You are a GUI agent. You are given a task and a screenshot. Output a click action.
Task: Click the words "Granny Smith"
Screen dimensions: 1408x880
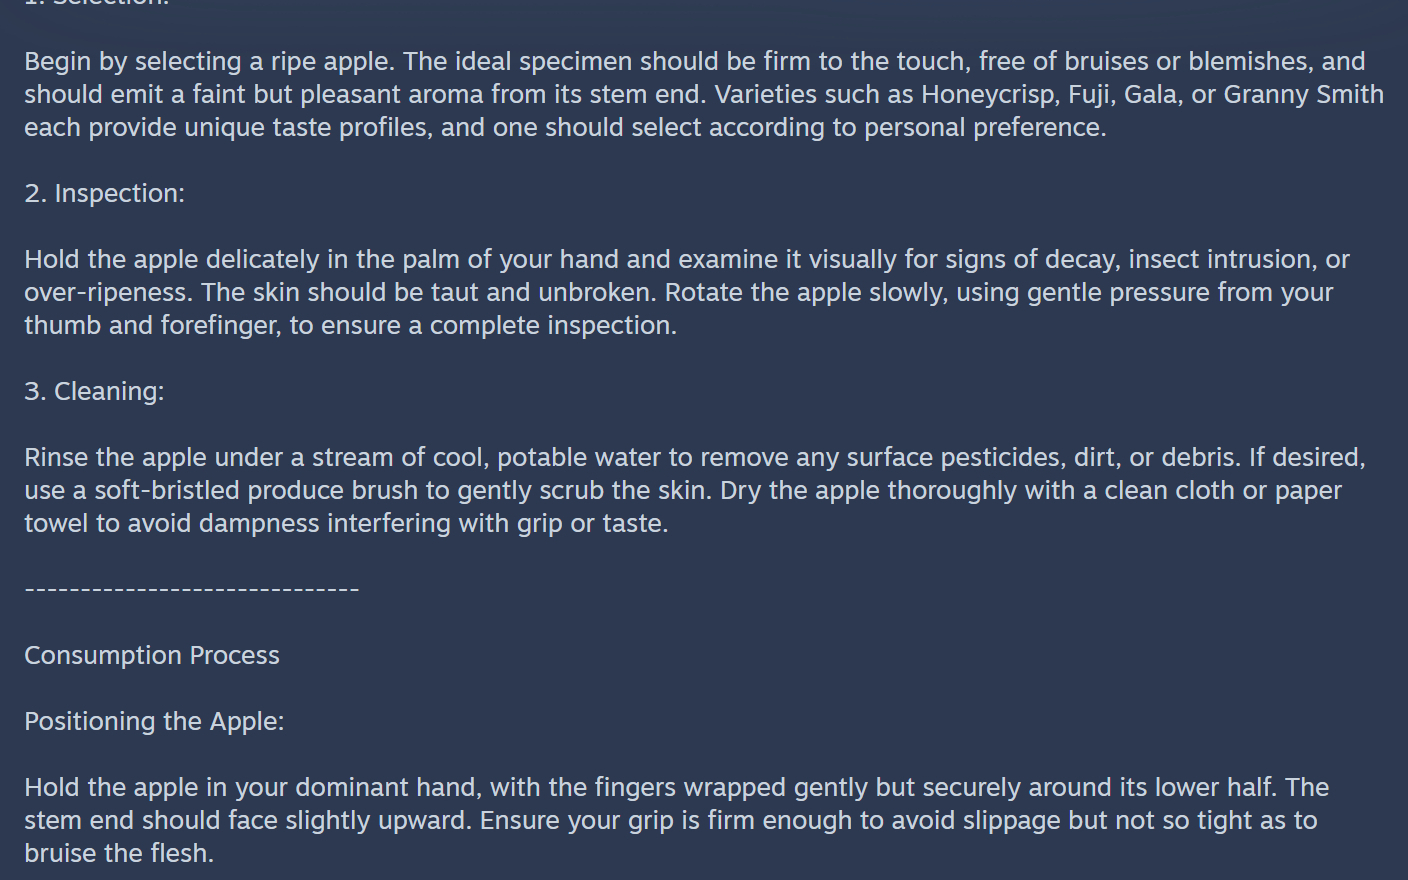pyautogui.click(x=1303, y=94)
